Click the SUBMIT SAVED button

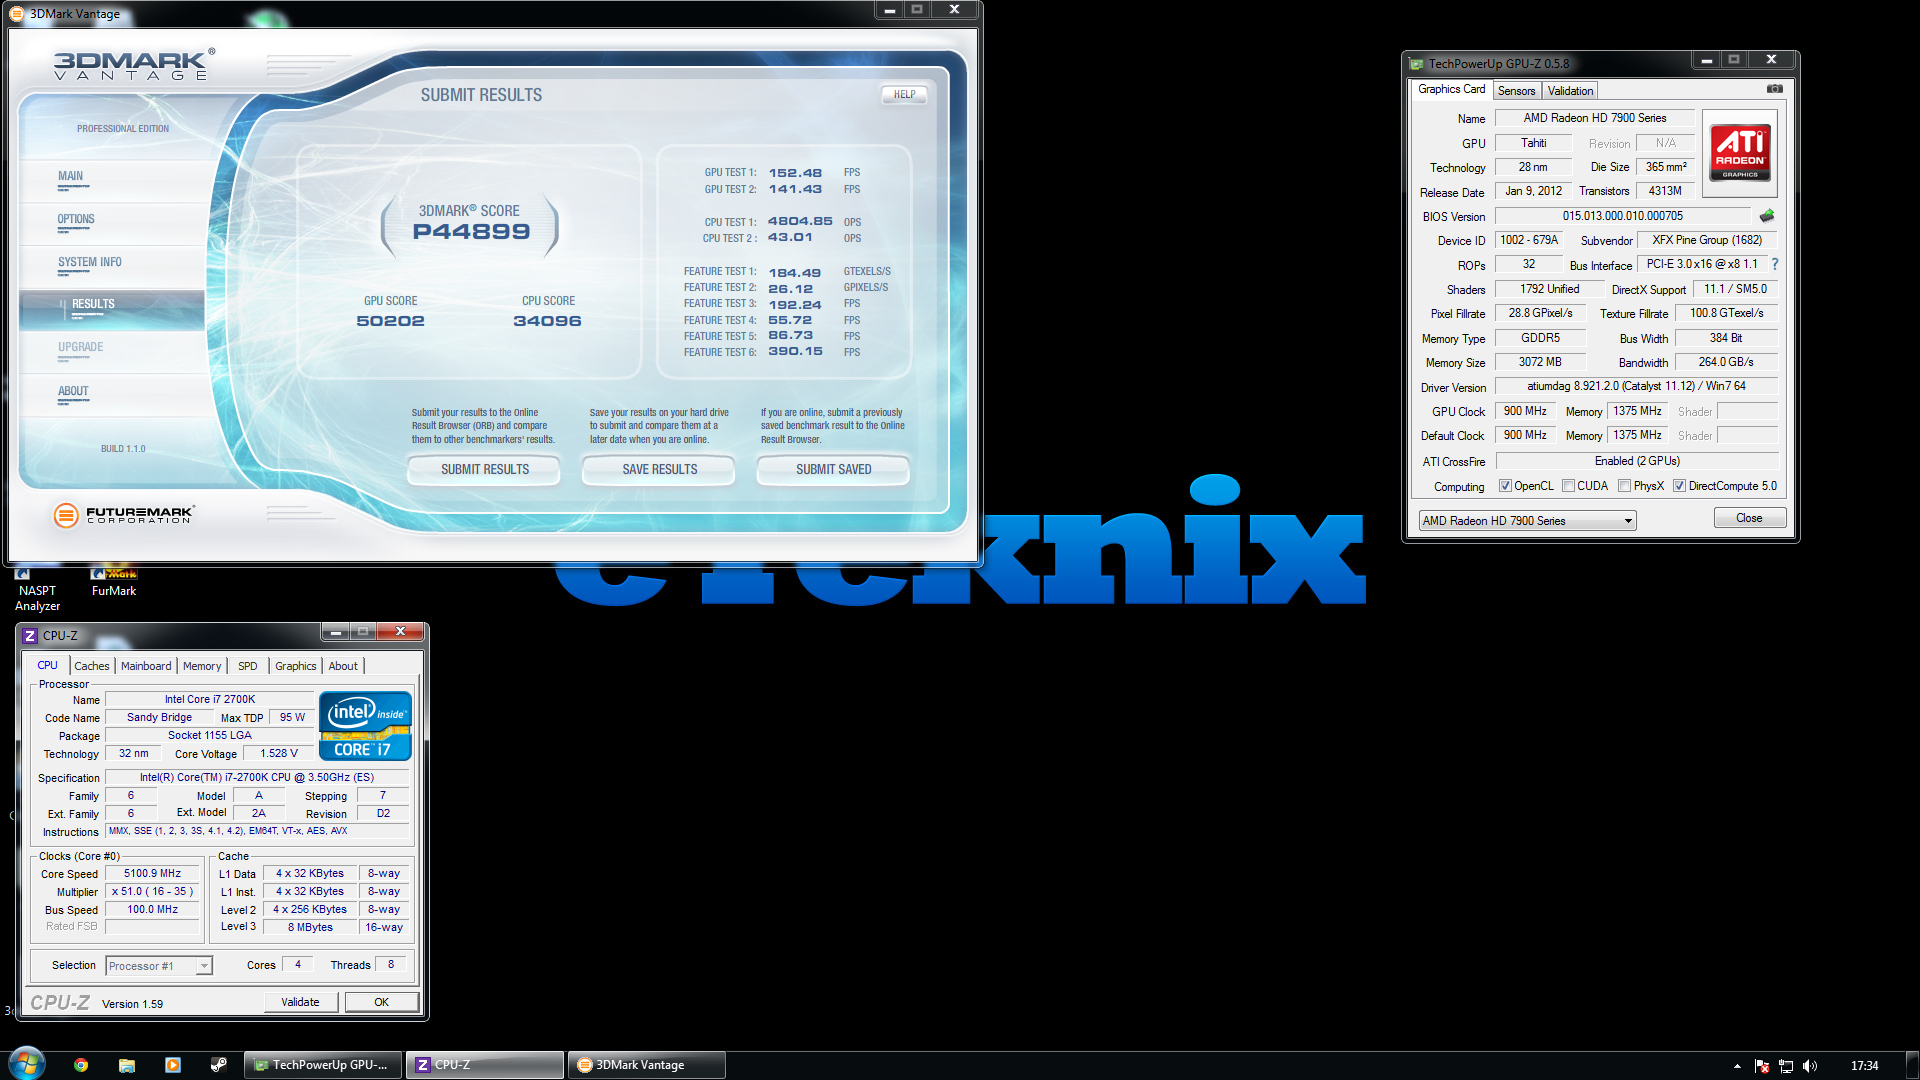pos(833,470)
